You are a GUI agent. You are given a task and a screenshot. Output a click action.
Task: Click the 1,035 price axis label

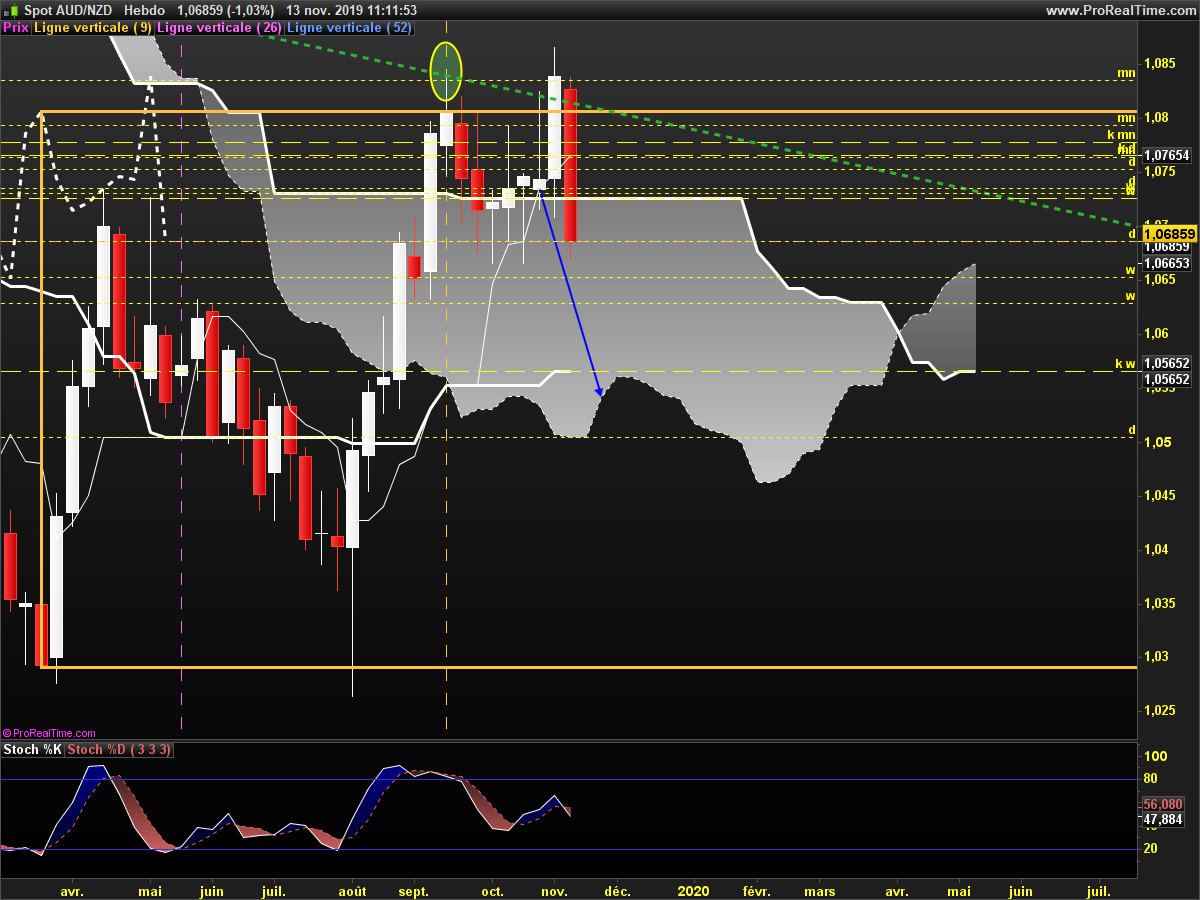pos(1159,603)
